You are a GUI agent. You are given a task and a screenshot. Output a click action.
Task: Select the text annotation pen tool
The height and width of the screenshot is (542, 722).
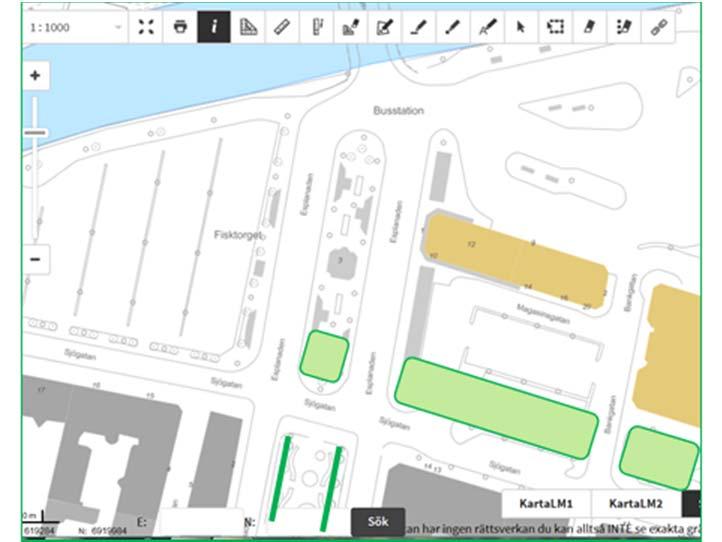pyautogui.click(x=487, y=27)
